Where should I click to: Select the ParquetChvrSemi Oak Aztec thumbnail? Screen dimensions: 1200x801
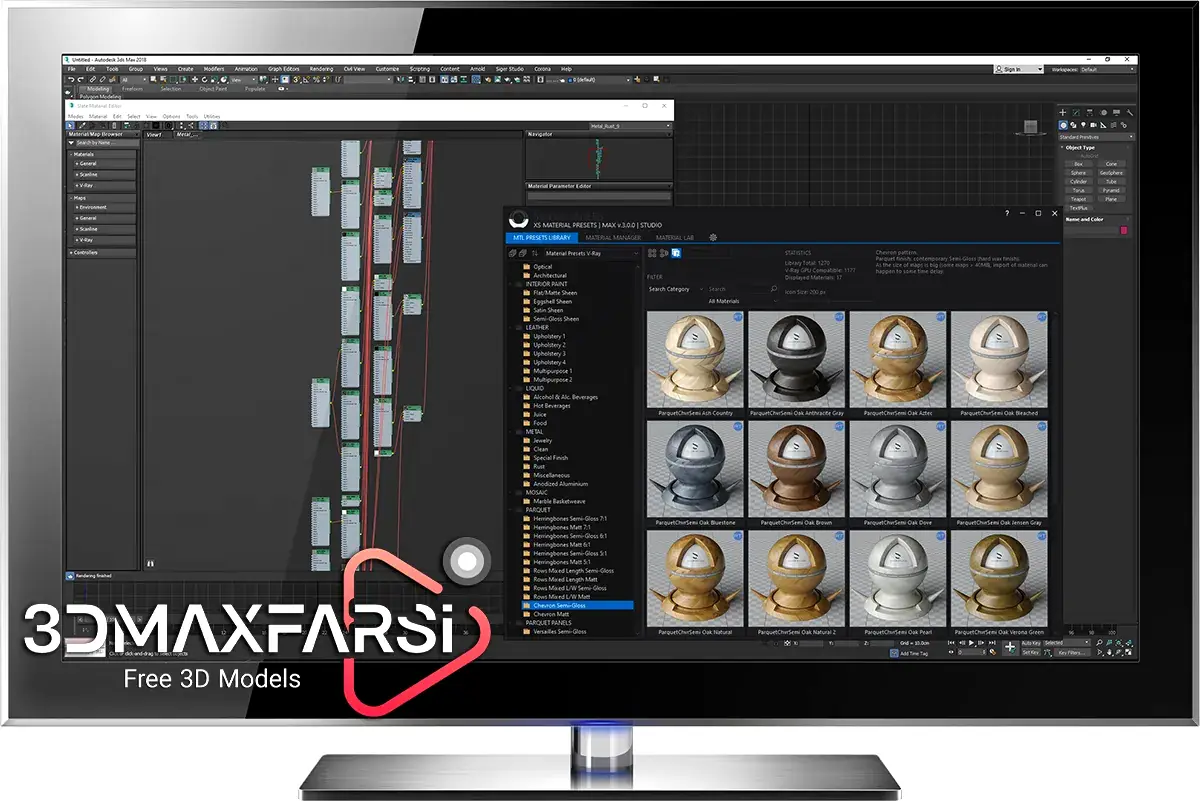pyautogui.click(x=897, y=359)
